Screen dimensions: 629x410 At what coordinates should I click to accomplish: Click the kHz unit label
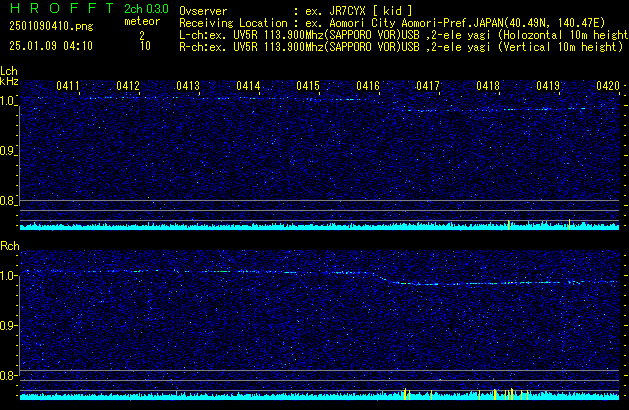[9, 81]
